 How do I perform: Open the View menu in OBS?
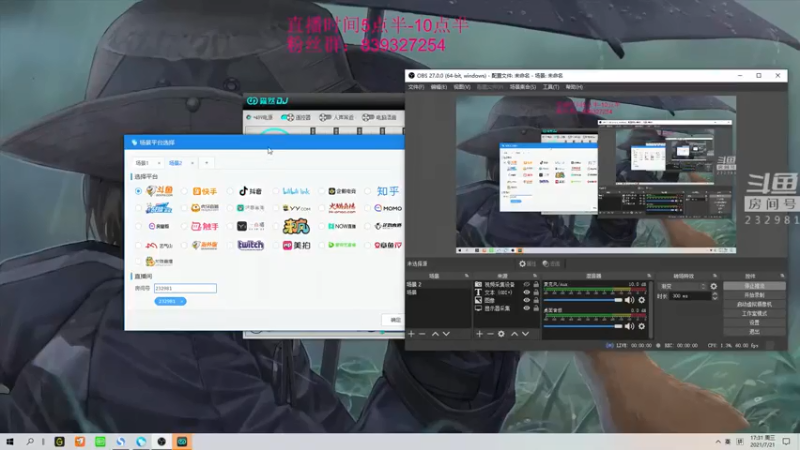tap(462, 87)
